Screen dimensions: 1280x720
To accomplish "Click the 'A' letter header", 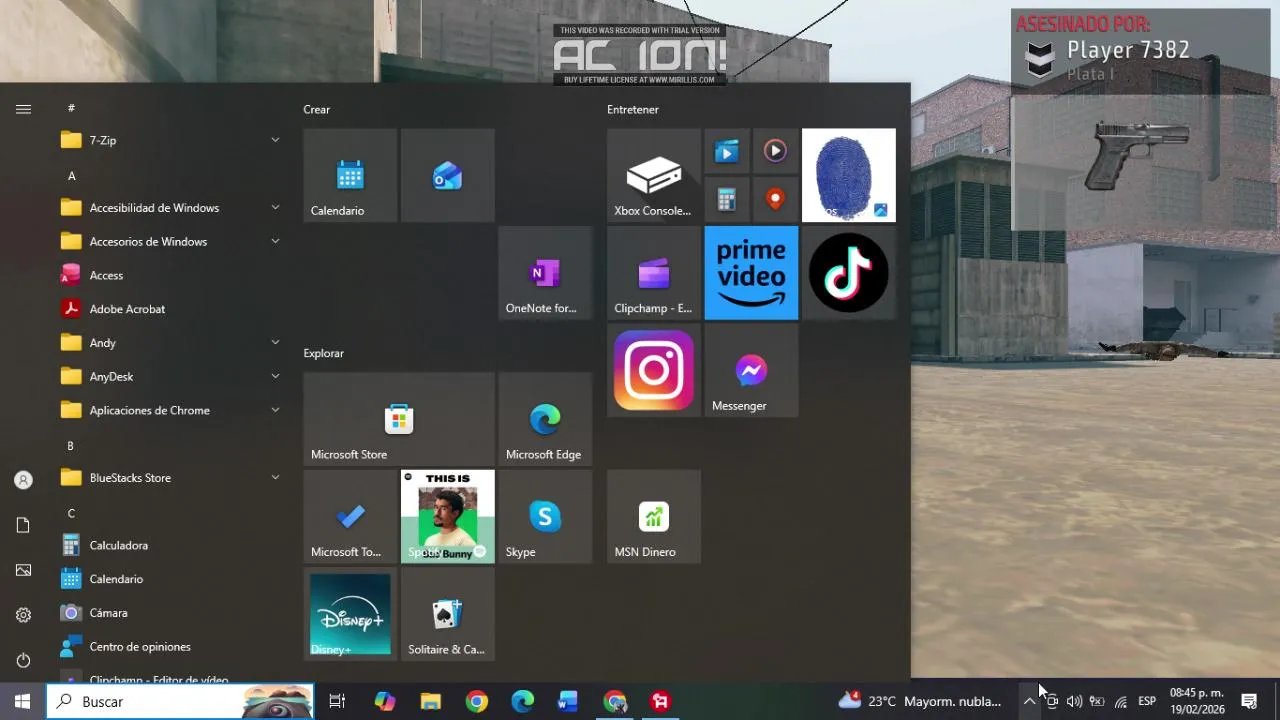I will tap(71, 176).
